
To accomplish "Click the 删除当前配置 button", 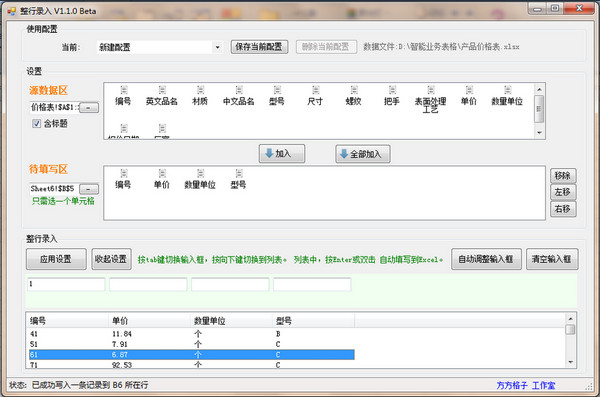I will (326, 47).
